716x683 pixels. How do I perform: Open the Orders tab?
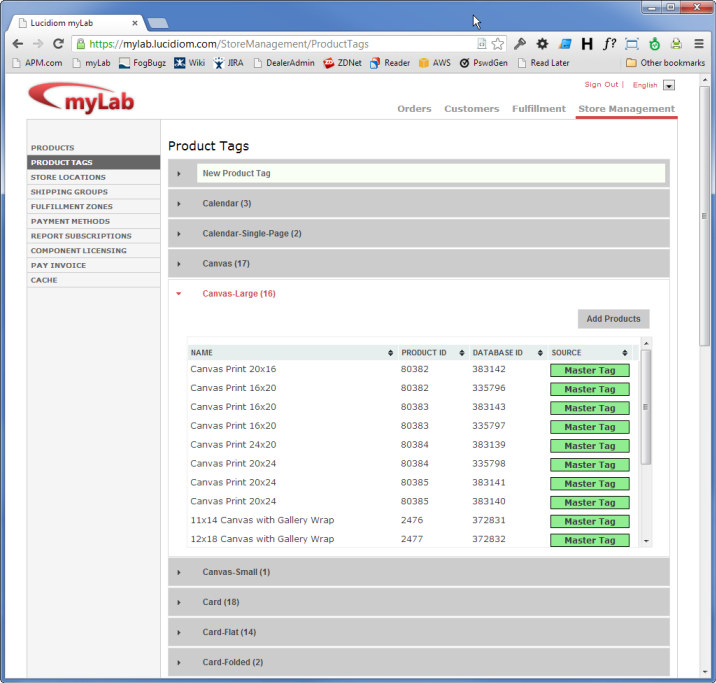pyautogui.click(x=414, y=109)
